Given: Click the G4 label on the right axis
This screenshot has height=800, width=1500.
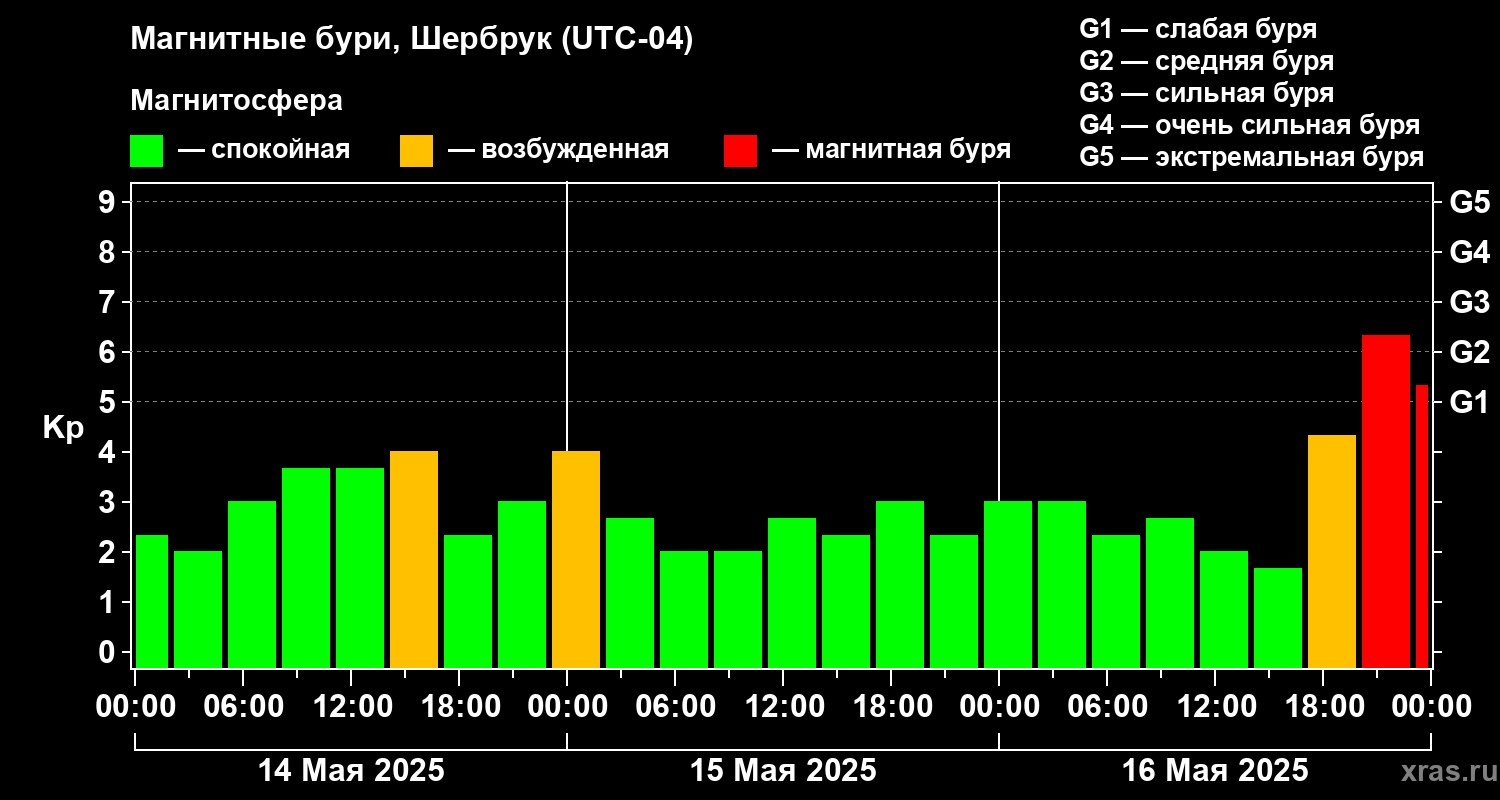Looking at the screenshot, I should 1469,252.
